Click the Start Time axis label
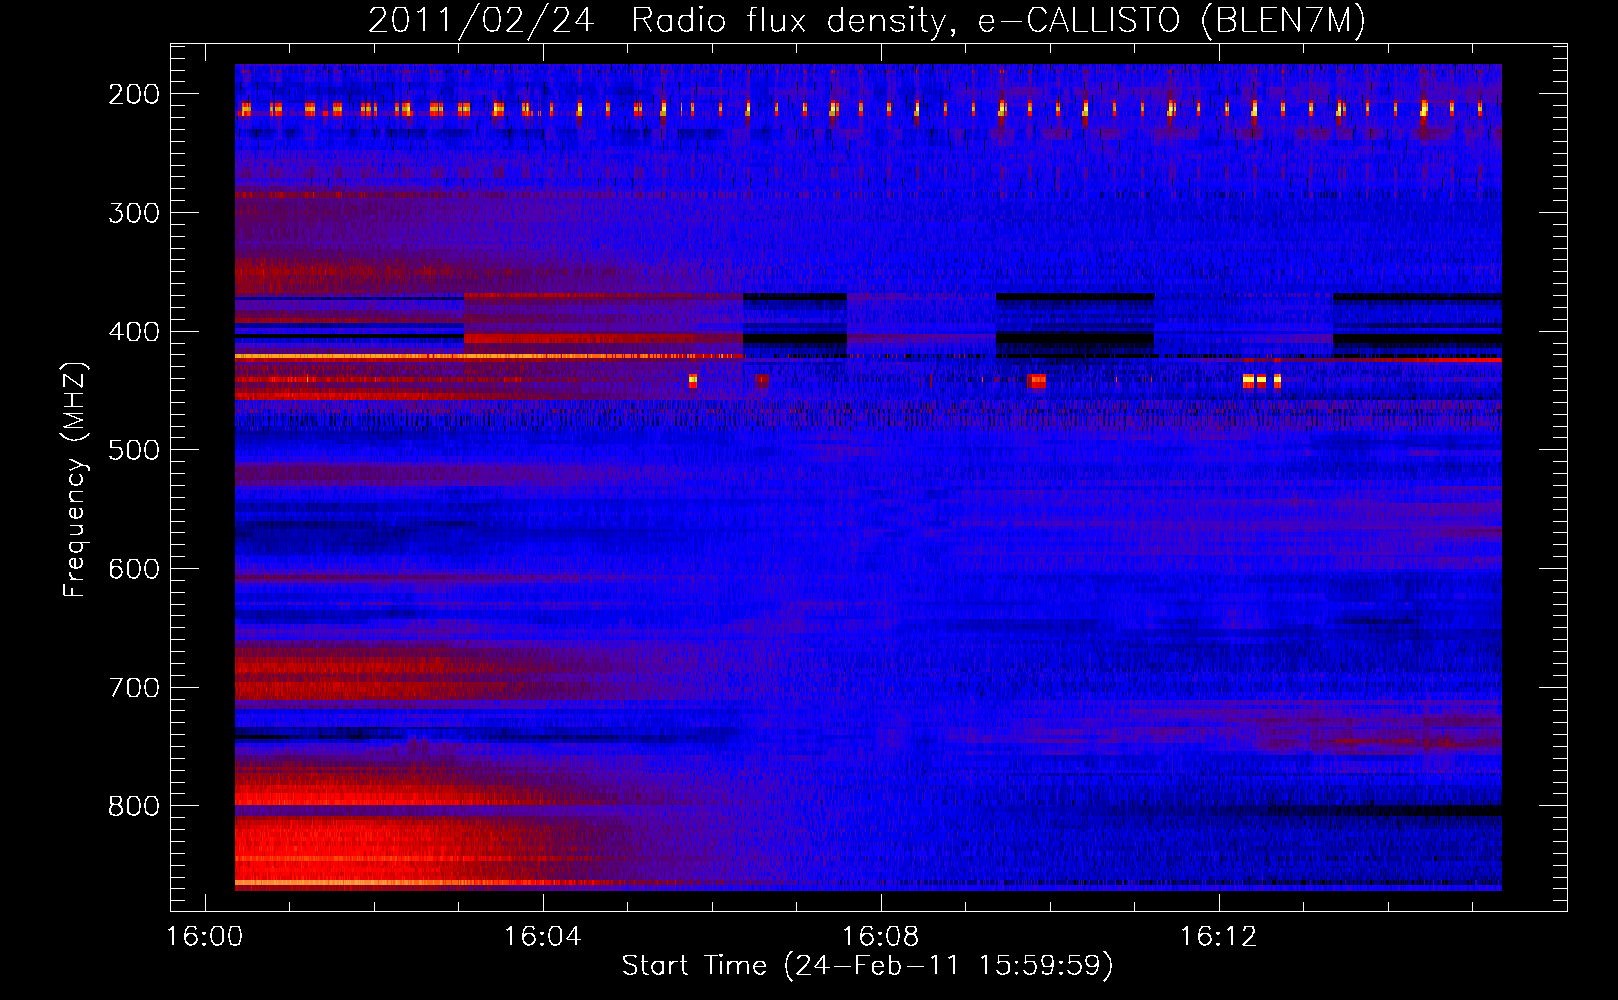 coord(867,966)
